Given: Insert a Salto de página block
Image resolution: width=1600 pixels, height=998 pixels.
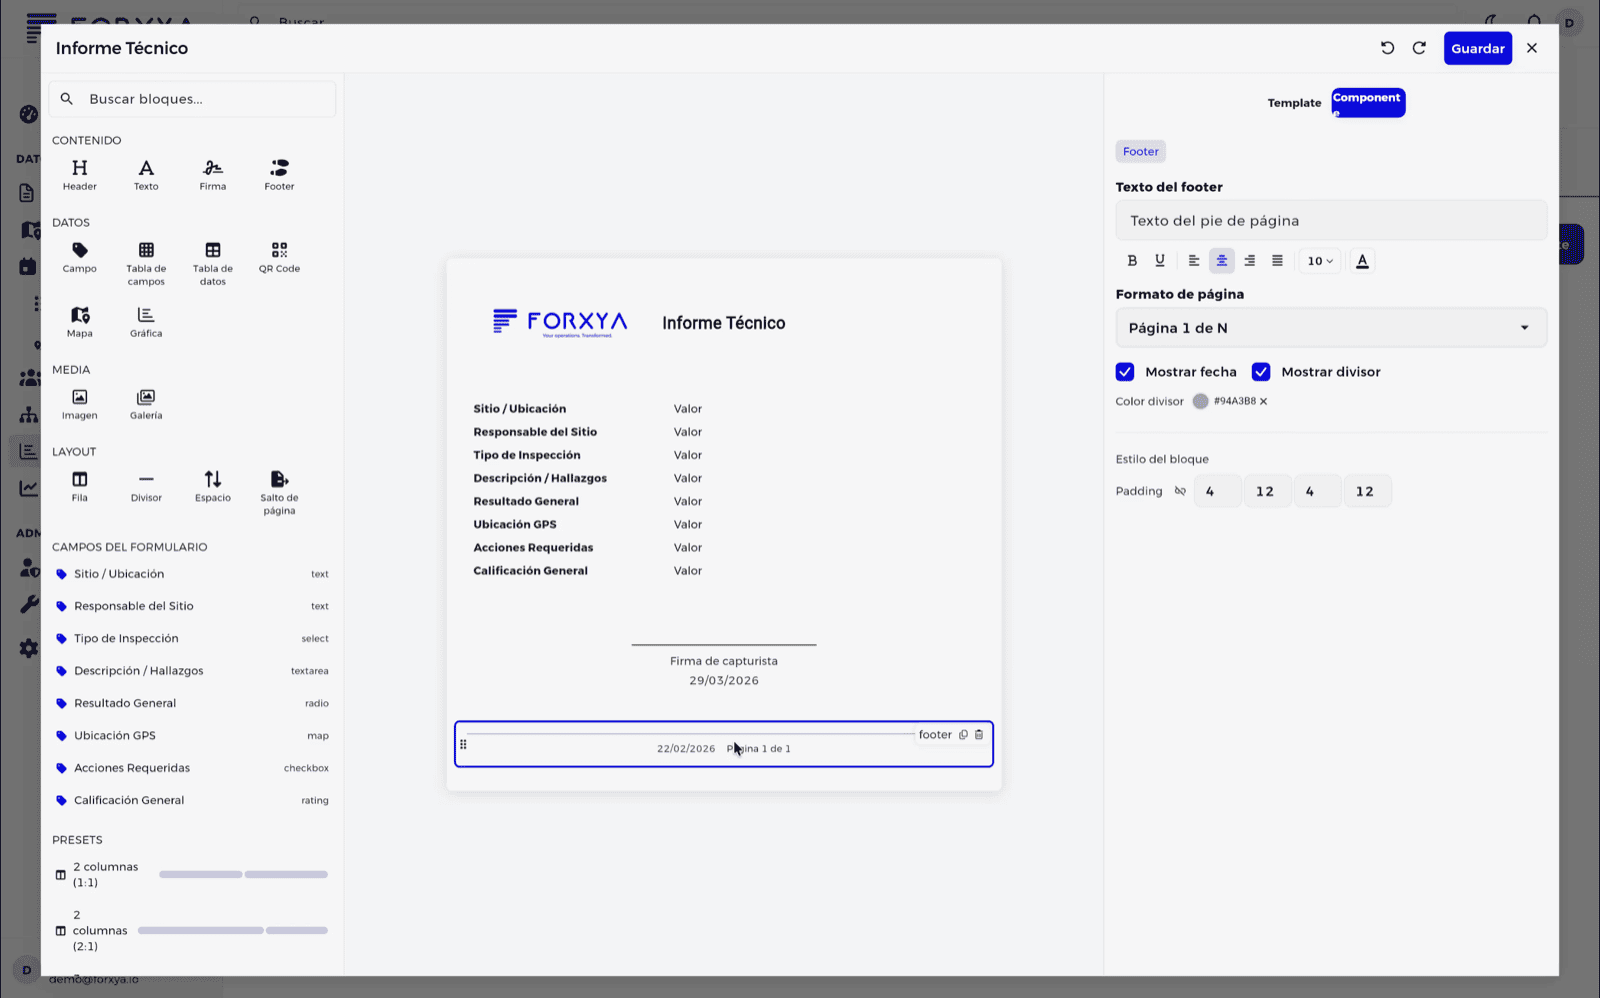Looking at the screenshot, I should pos(279,493).
